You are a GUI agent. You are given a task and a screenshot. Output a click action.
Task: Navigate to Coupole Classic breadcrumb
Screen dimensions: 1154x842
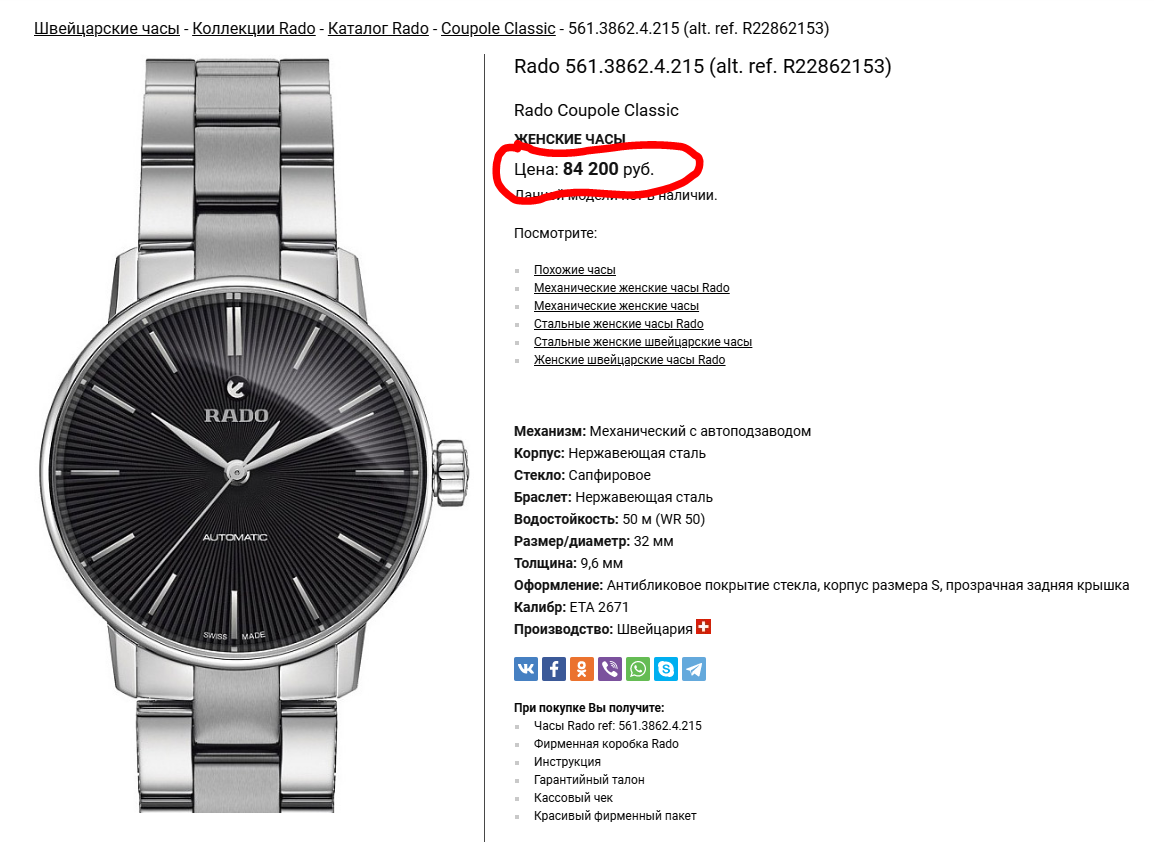[498, 29]
